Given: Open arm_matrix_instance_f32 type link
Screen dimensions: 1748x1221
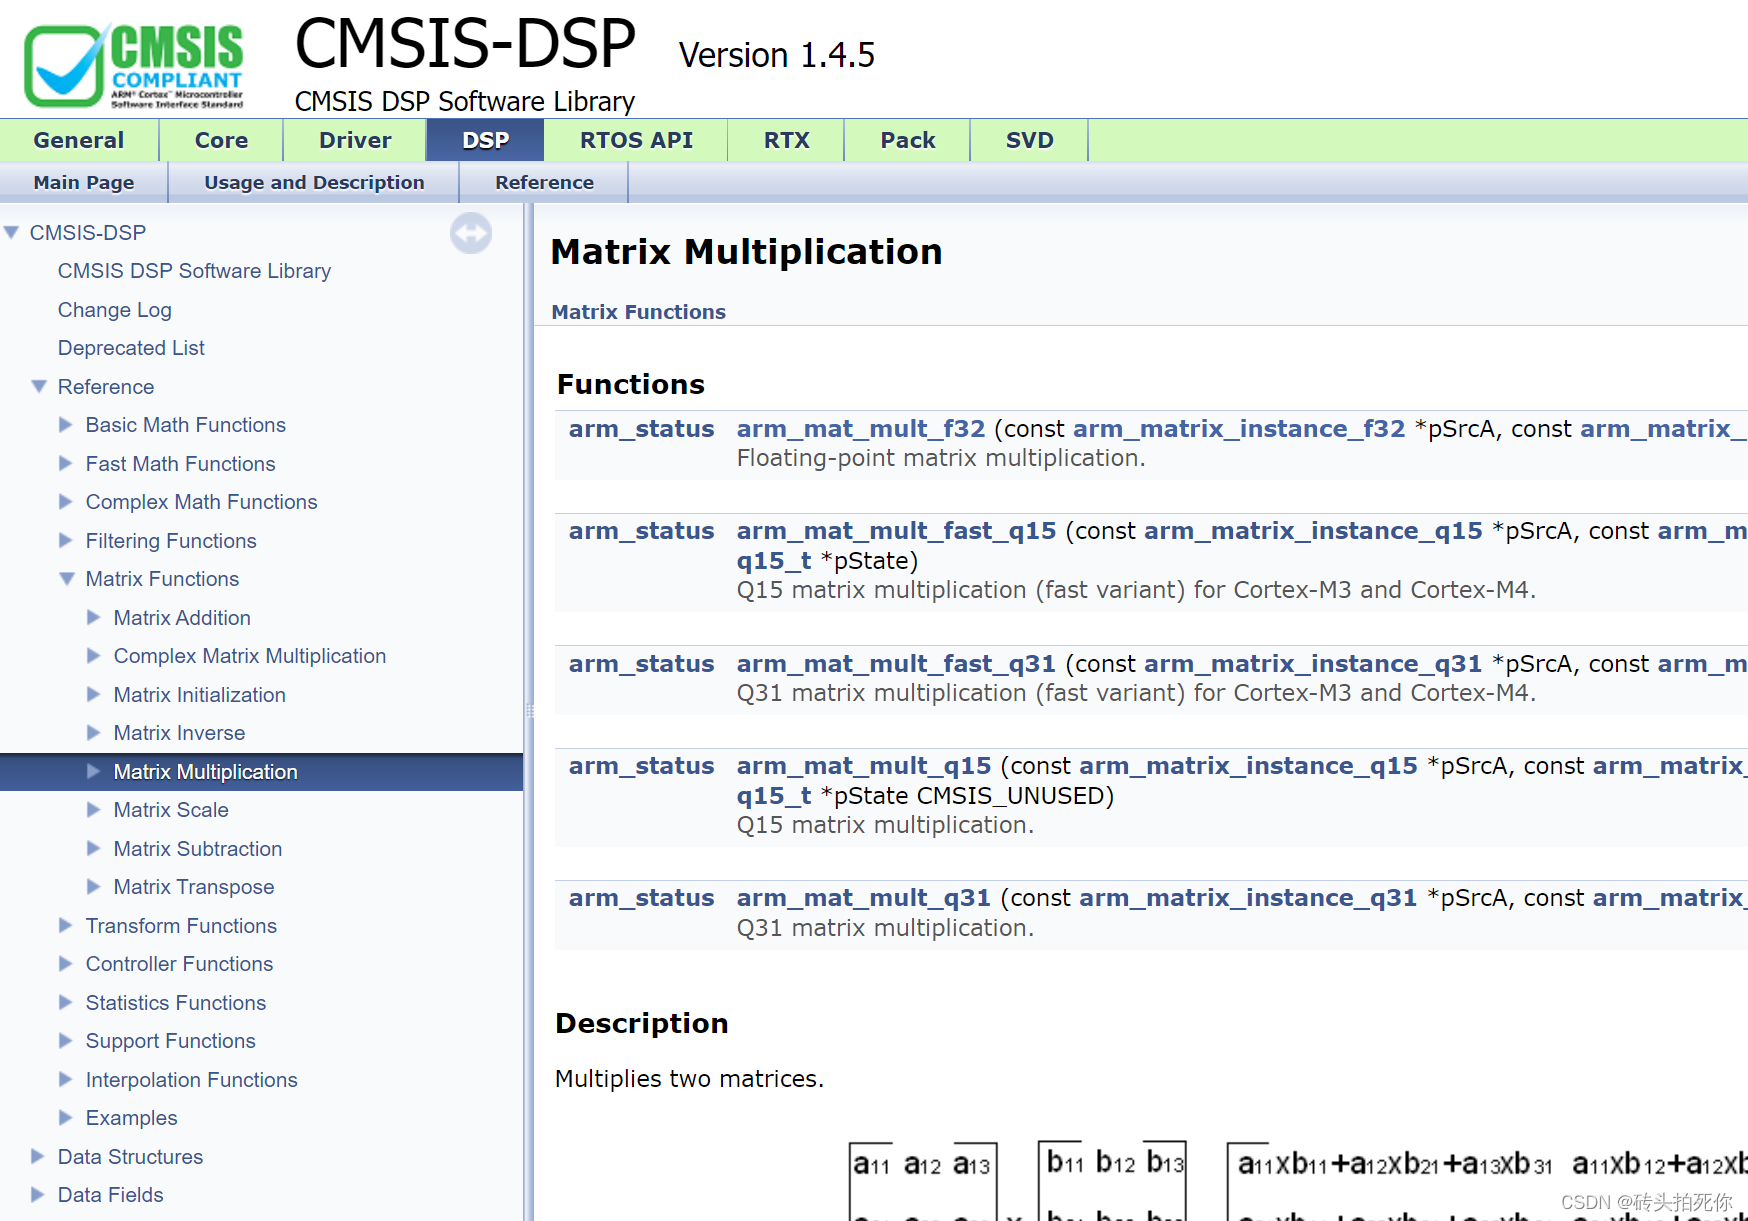Looking at the screenshot, I should point(1239,429).
